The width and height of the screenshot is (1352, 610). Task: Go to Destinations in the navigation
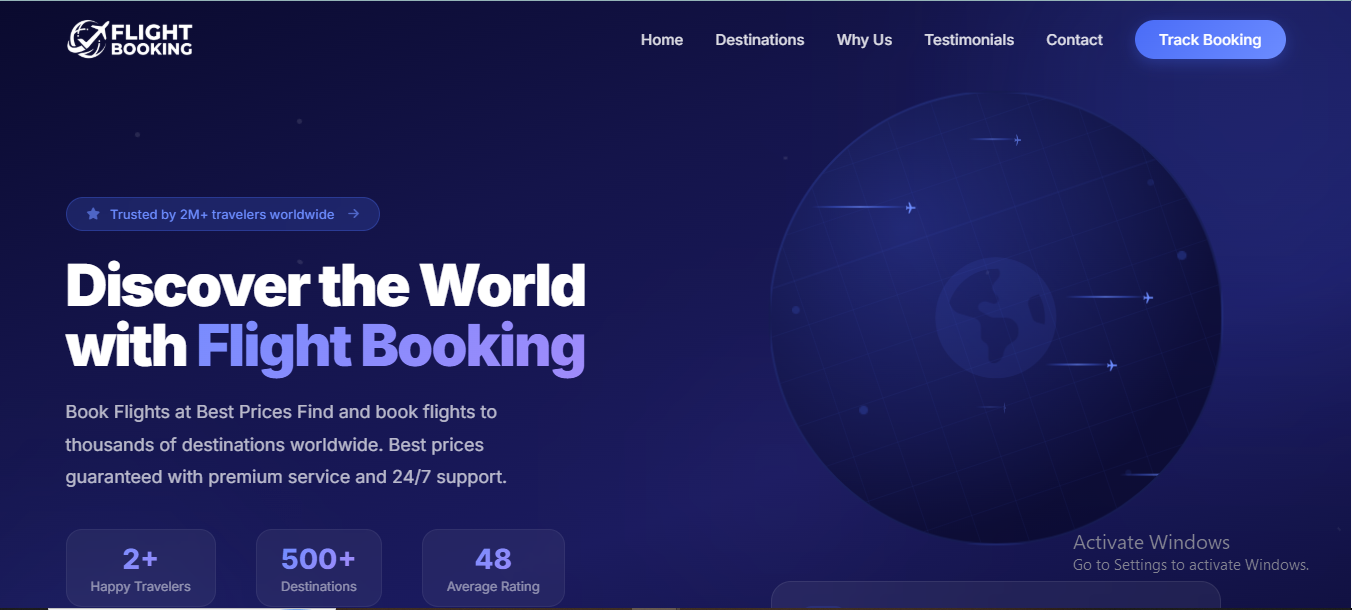[760, 40]
